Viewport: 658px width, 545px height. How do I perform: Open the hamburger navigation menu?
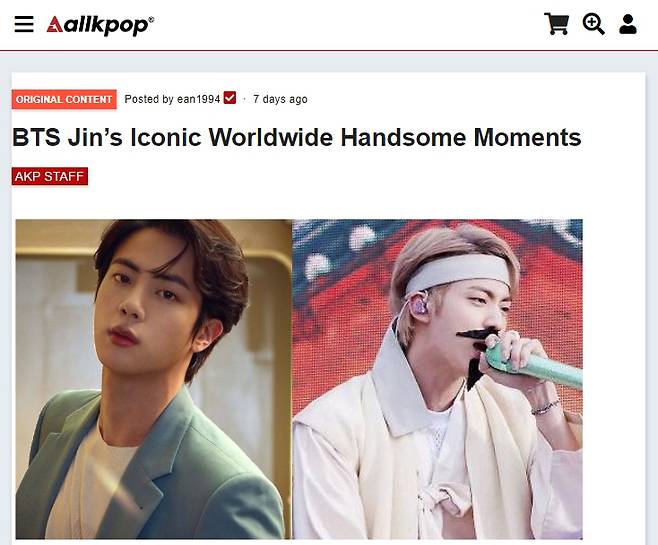pos(24,24)
